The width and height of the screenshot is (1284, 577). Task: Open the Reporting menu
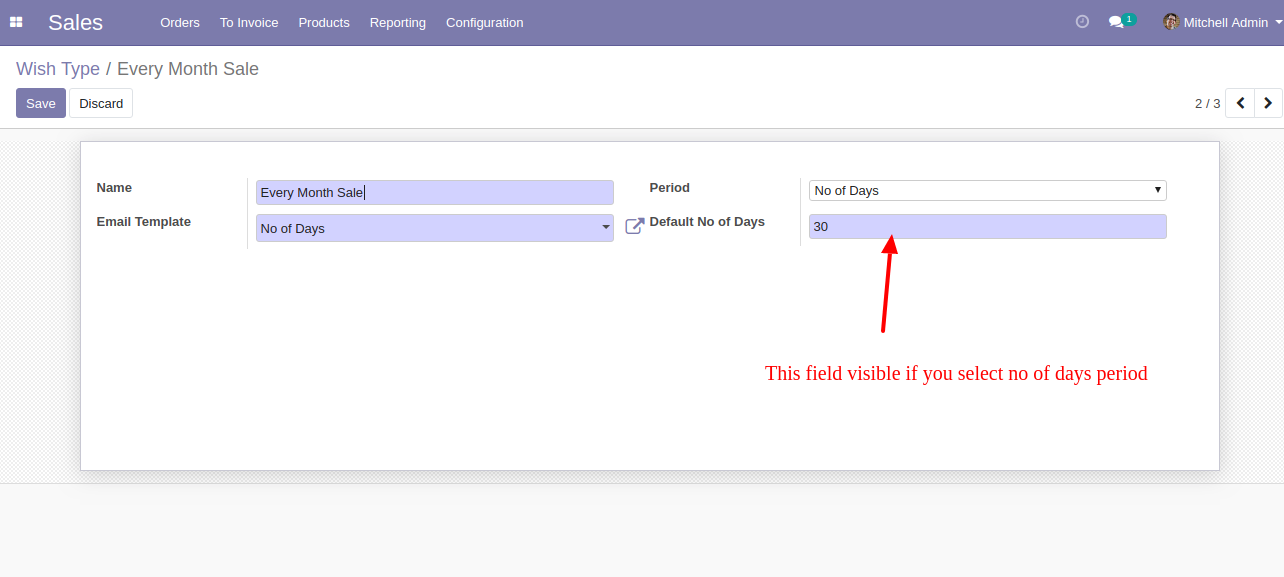pos(398,22)
